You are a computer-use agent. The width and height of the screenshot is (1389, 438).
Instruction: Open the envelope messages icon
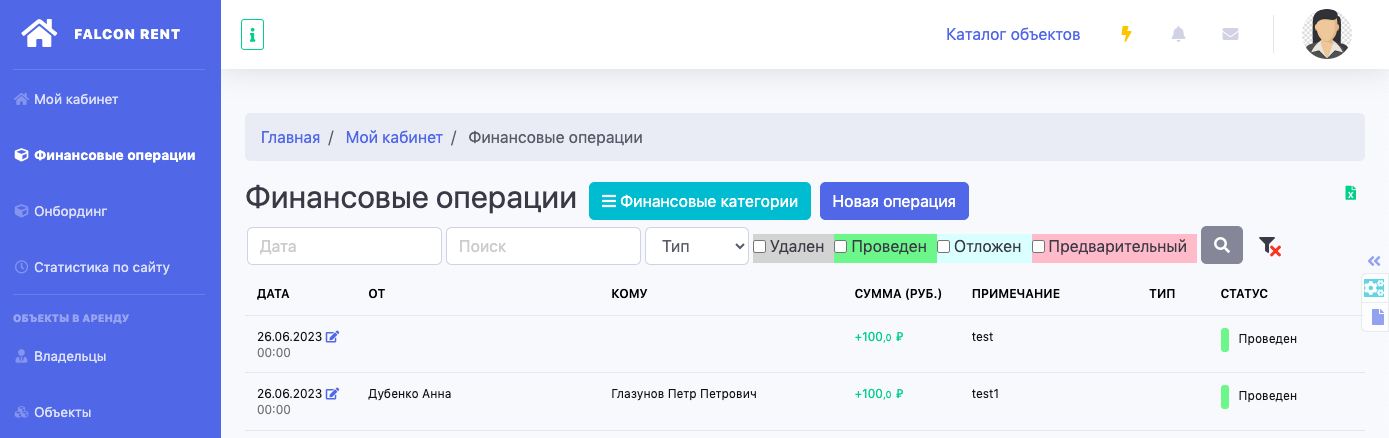pos(1230,34)
